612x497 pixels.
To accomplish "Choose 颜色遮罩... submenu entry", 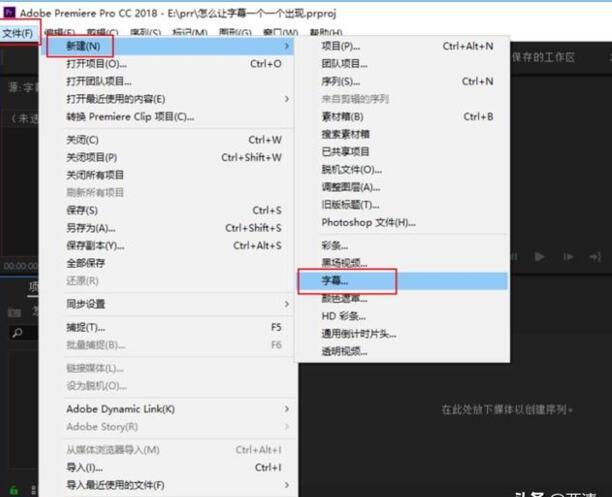I will [403, 299].
